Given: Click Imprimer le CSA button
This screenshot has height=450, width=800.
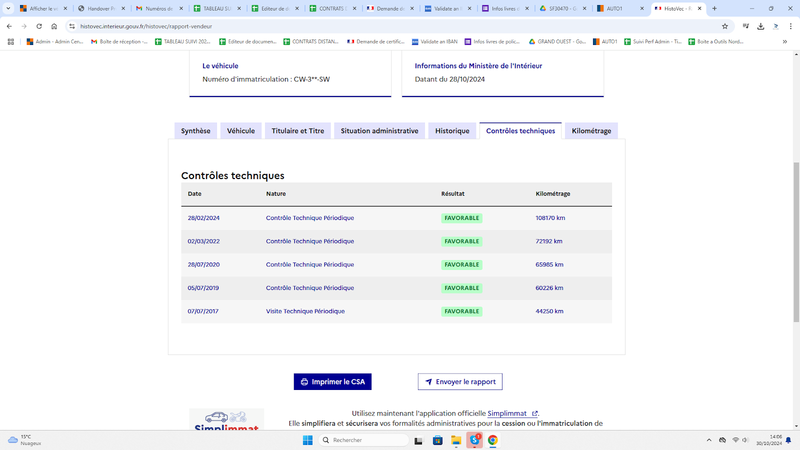Looking at the screenshot, I should [333, 382].
